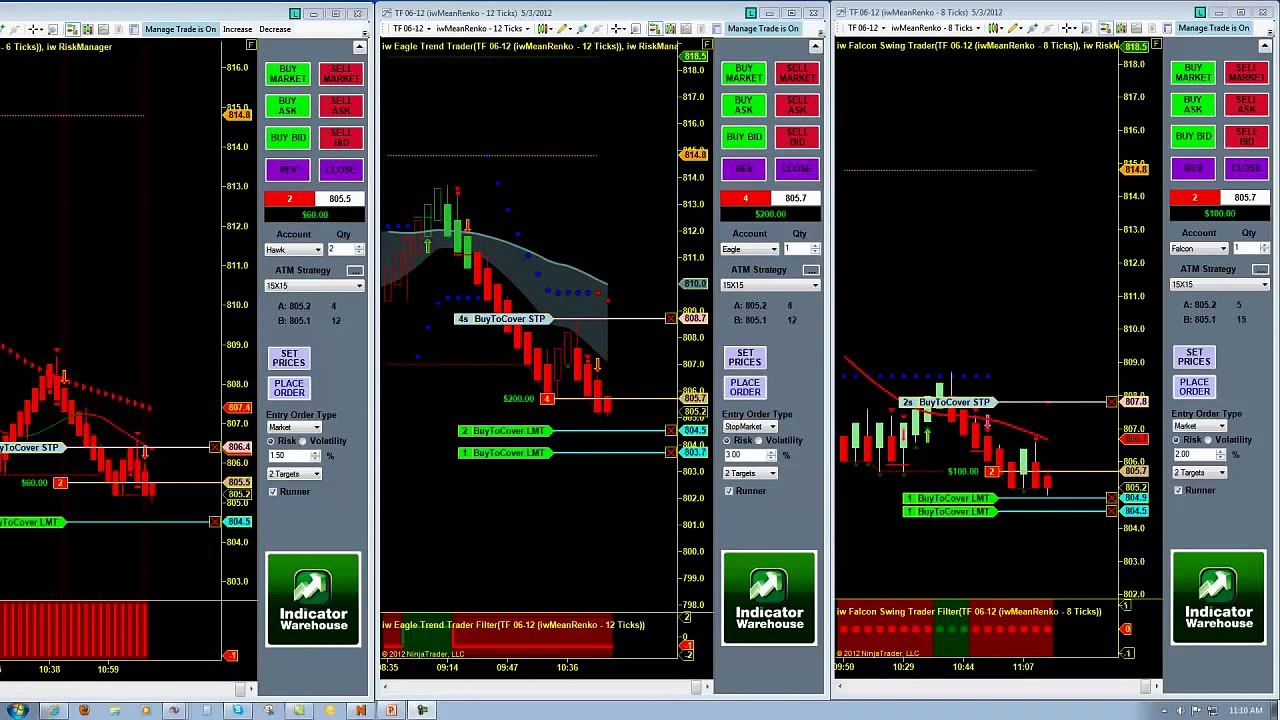Select Volatility radio in Falcon panel
Viewport: 1280px width, 720px height.
pos(1208,439)
